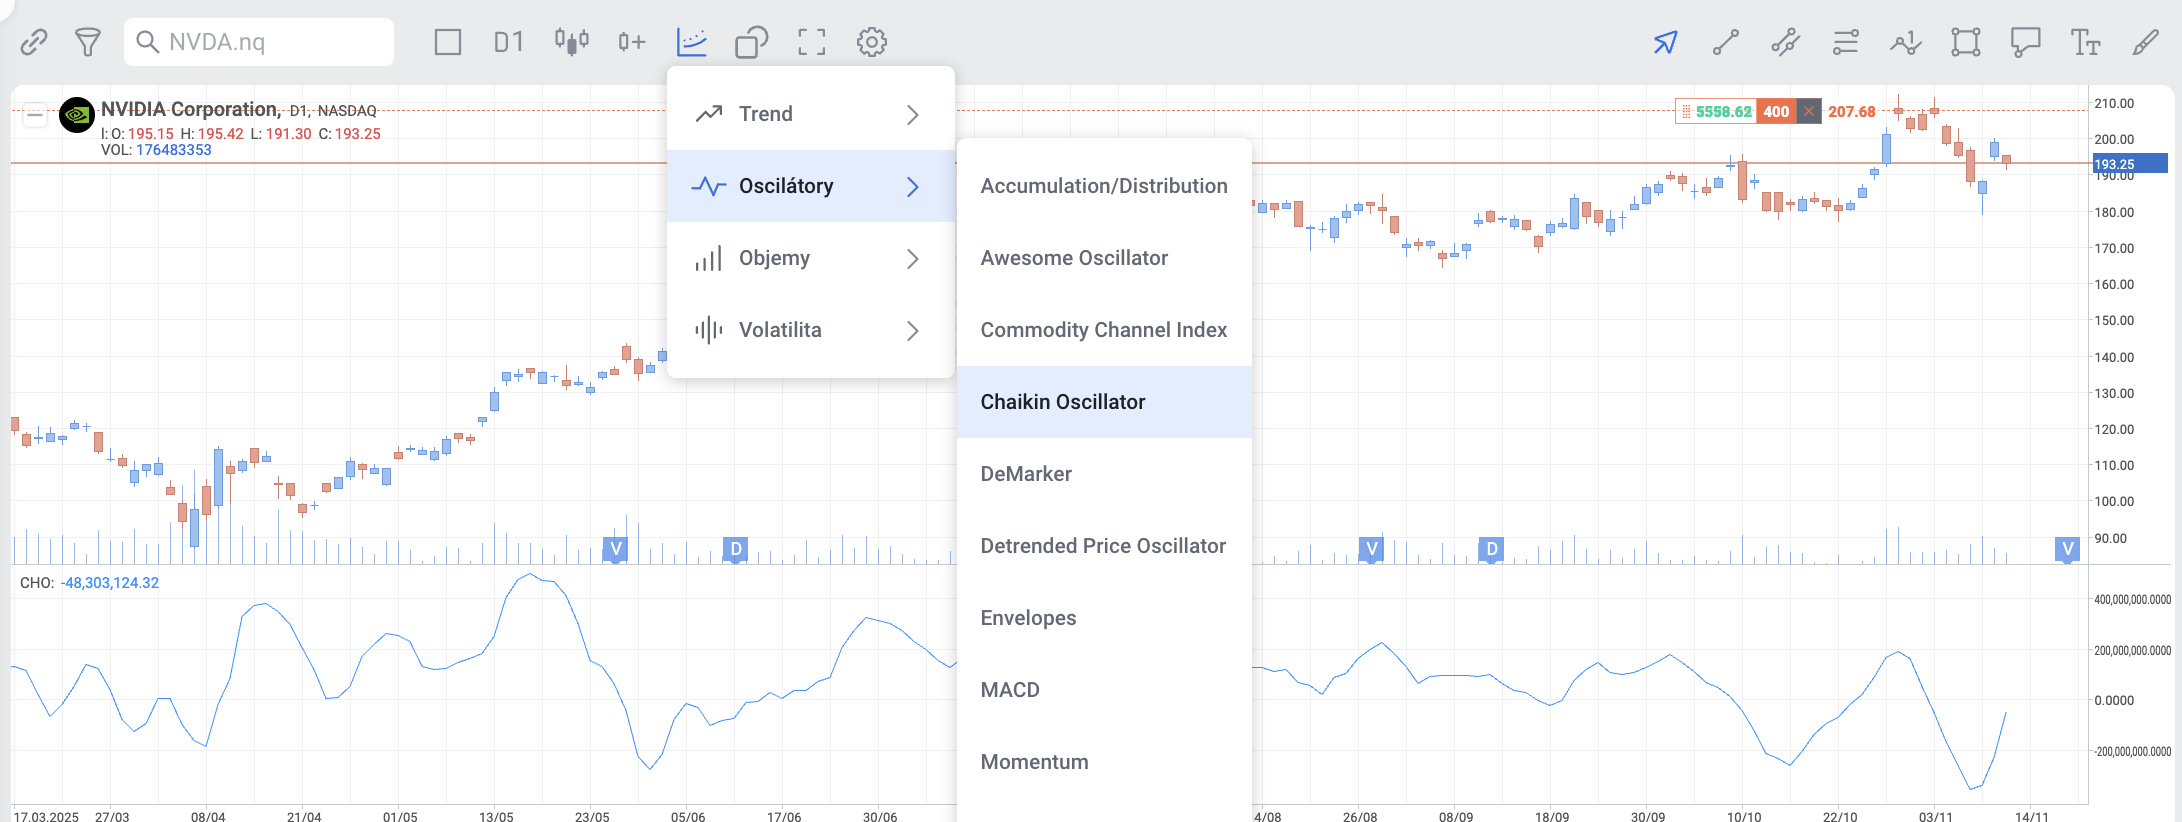Enter fullscreen with the brackets icon
Image resolution: width=2182 pixels, height=822 pixels.
[x=812, y=42]
